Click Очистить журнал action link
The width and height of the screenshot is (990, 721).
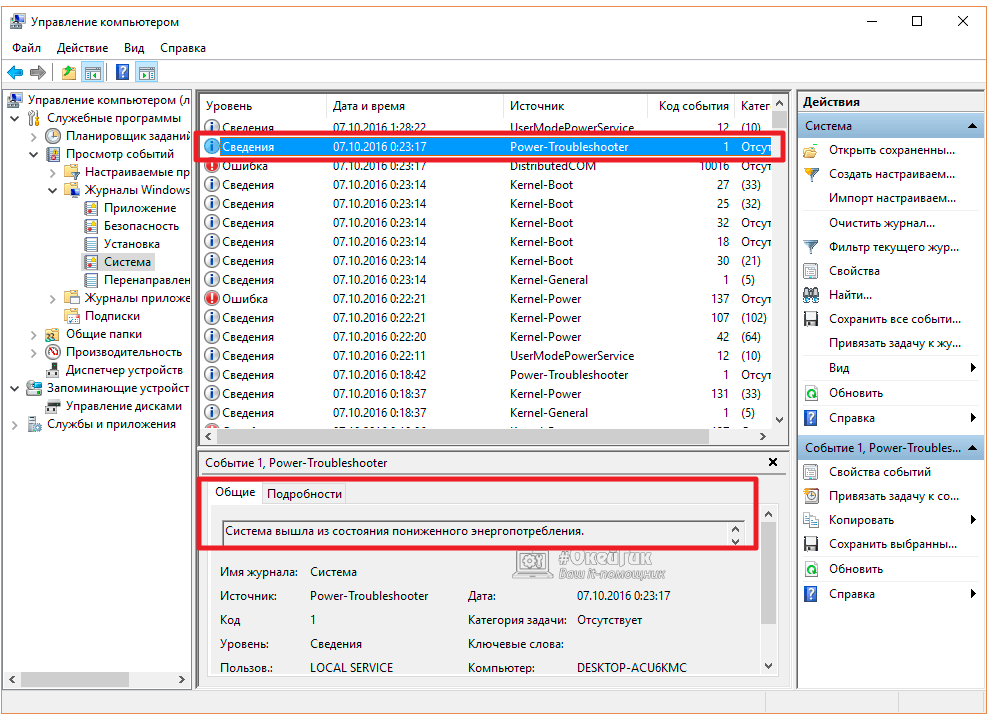[882, 223]
